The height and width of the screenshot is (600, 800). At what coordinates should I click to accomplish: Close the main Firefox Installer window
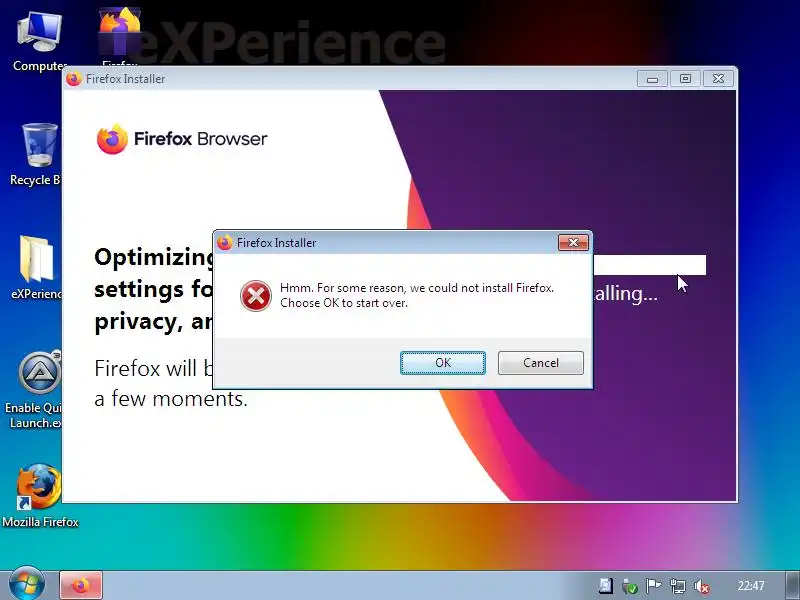pyautogui.click(x=718, y=79)
